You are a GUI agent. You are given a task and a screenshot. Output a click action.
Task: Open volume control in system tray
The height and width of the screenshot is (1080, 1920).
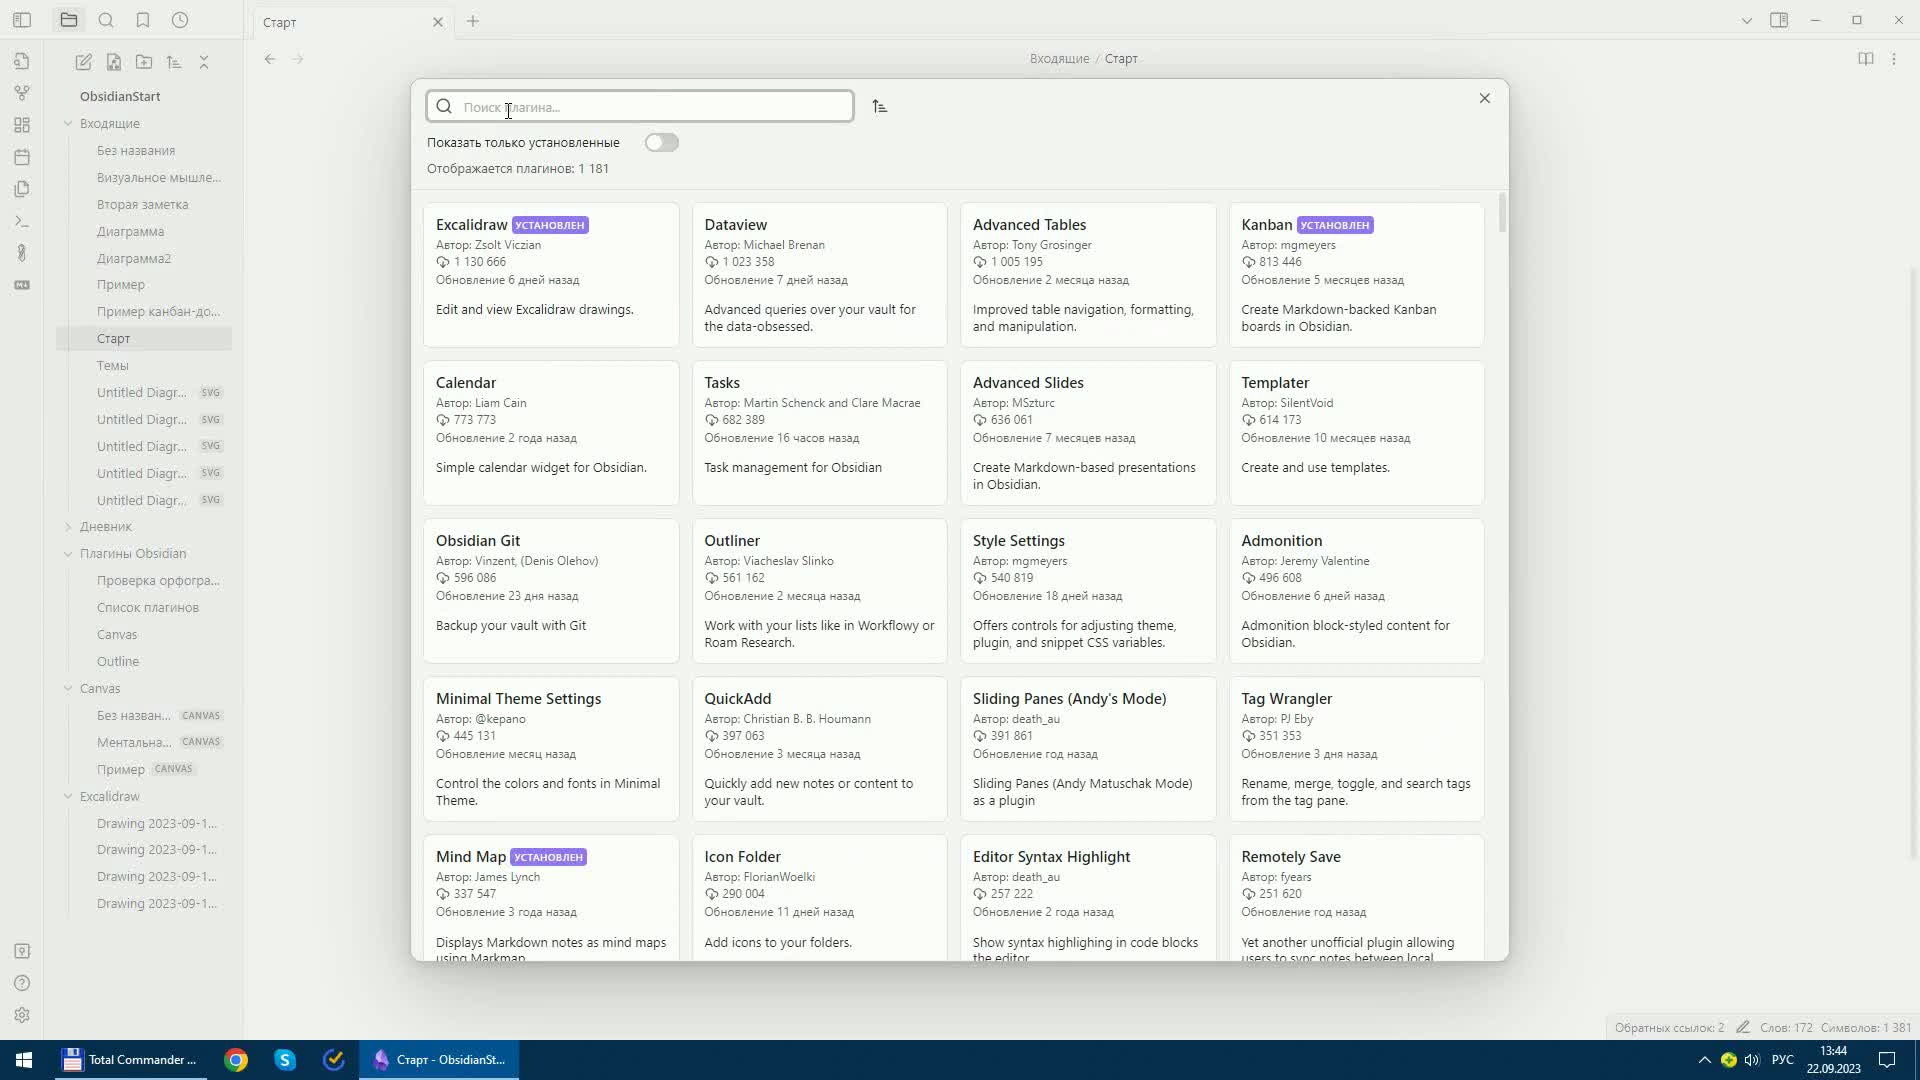(1752, 1060)
